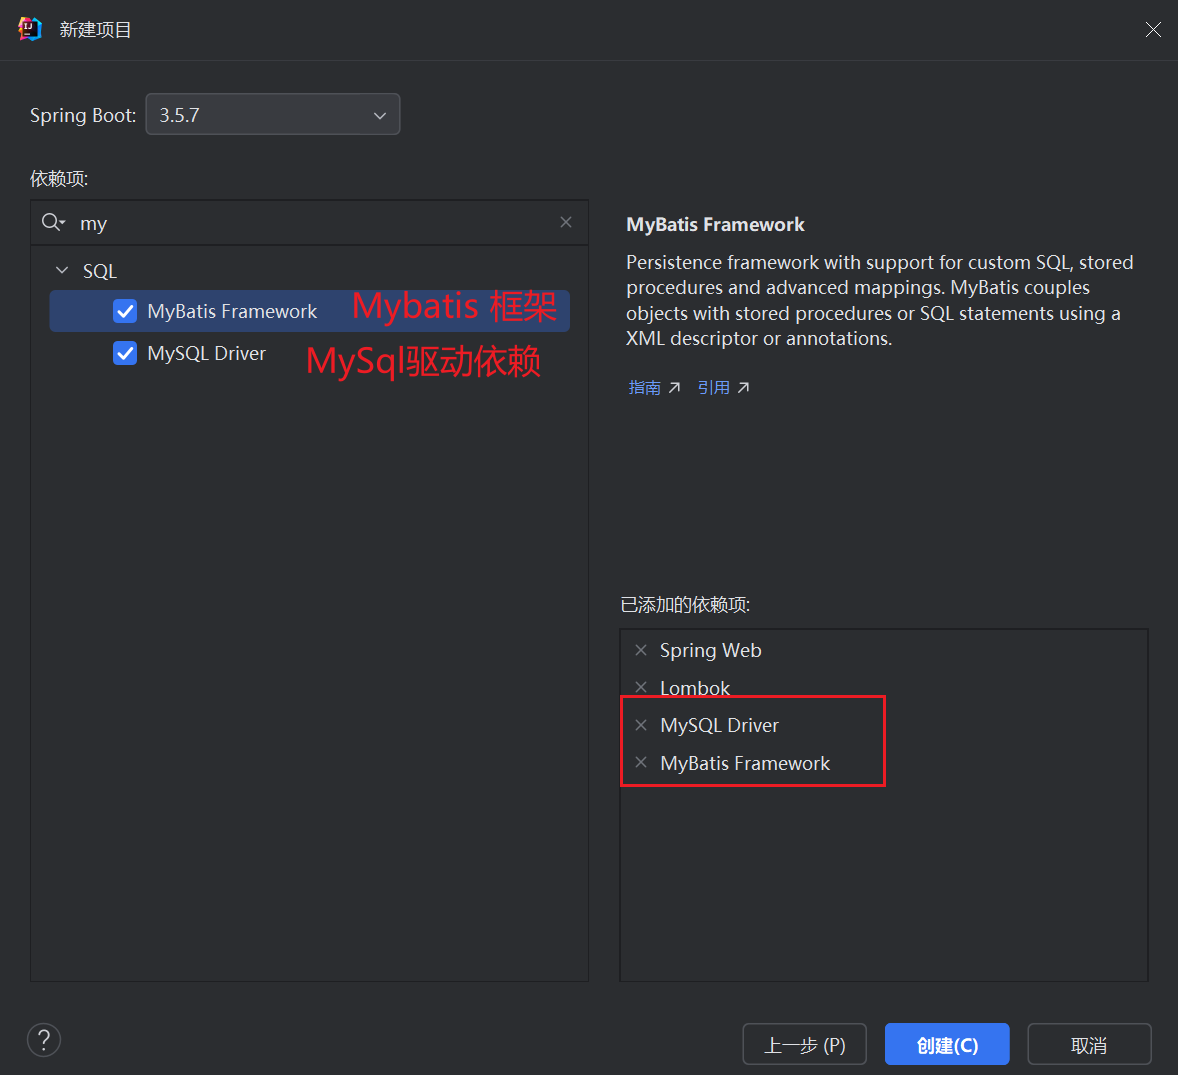Remove MySQL Driver from added dependencies
This screenshot has width=1178, height=1075.
[641, 725]
